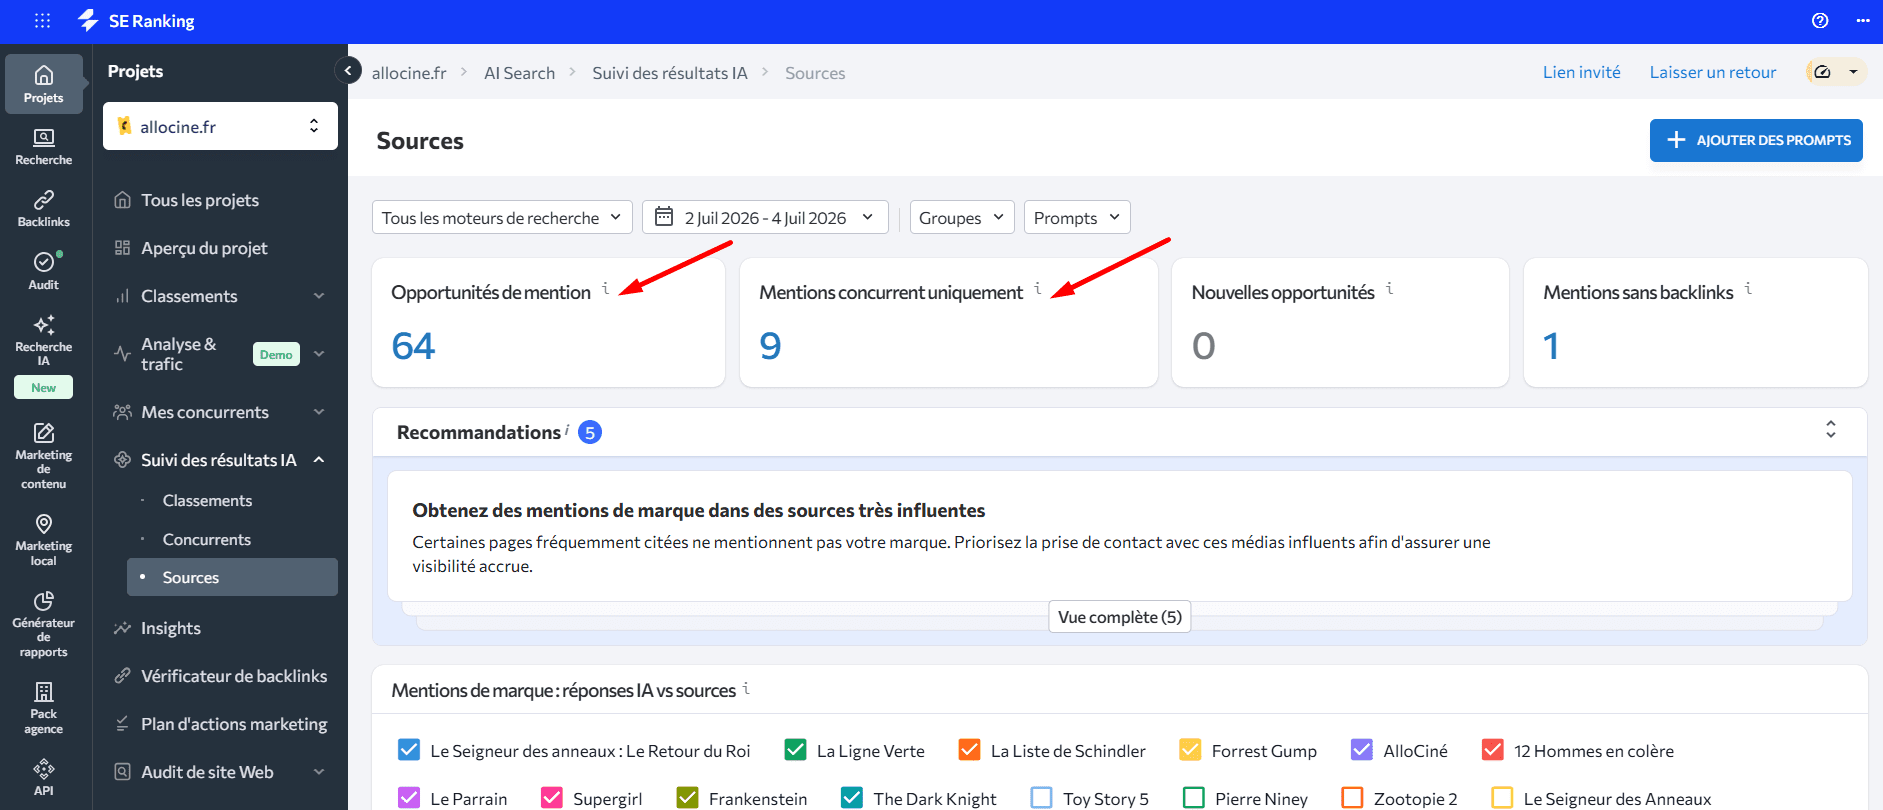Viewport: 1883px width, 810px height.
Task: Open API in the left rail
Action: [44, 777]
